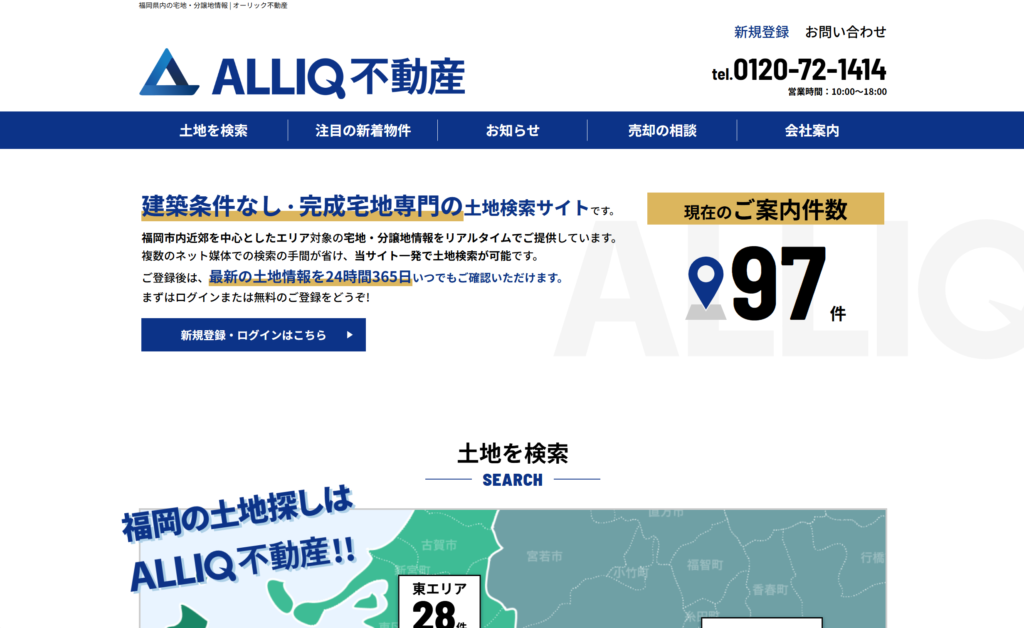Image resolution: width=1024 pixels, height=628 pixels.
Task: Select the 東エリア 28件 map label
Action: pyautogui.click(x=439, y=601)
